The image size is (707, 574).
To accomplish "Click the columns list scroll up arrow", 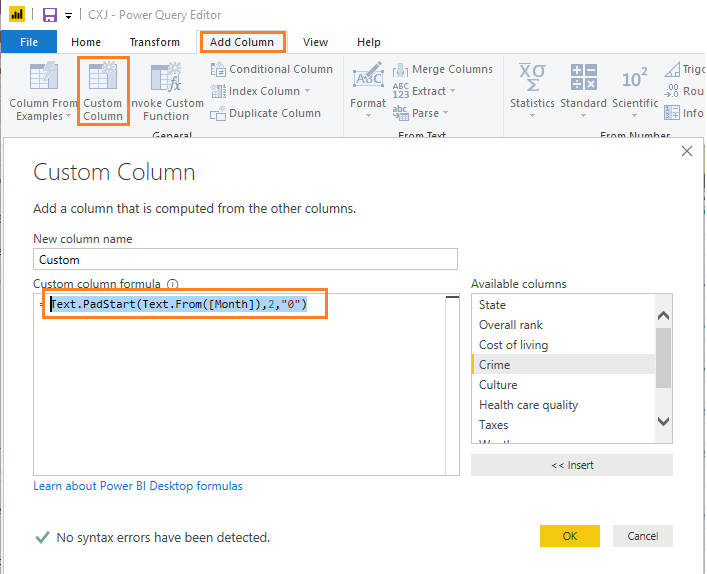I will (x=663, y=315).
